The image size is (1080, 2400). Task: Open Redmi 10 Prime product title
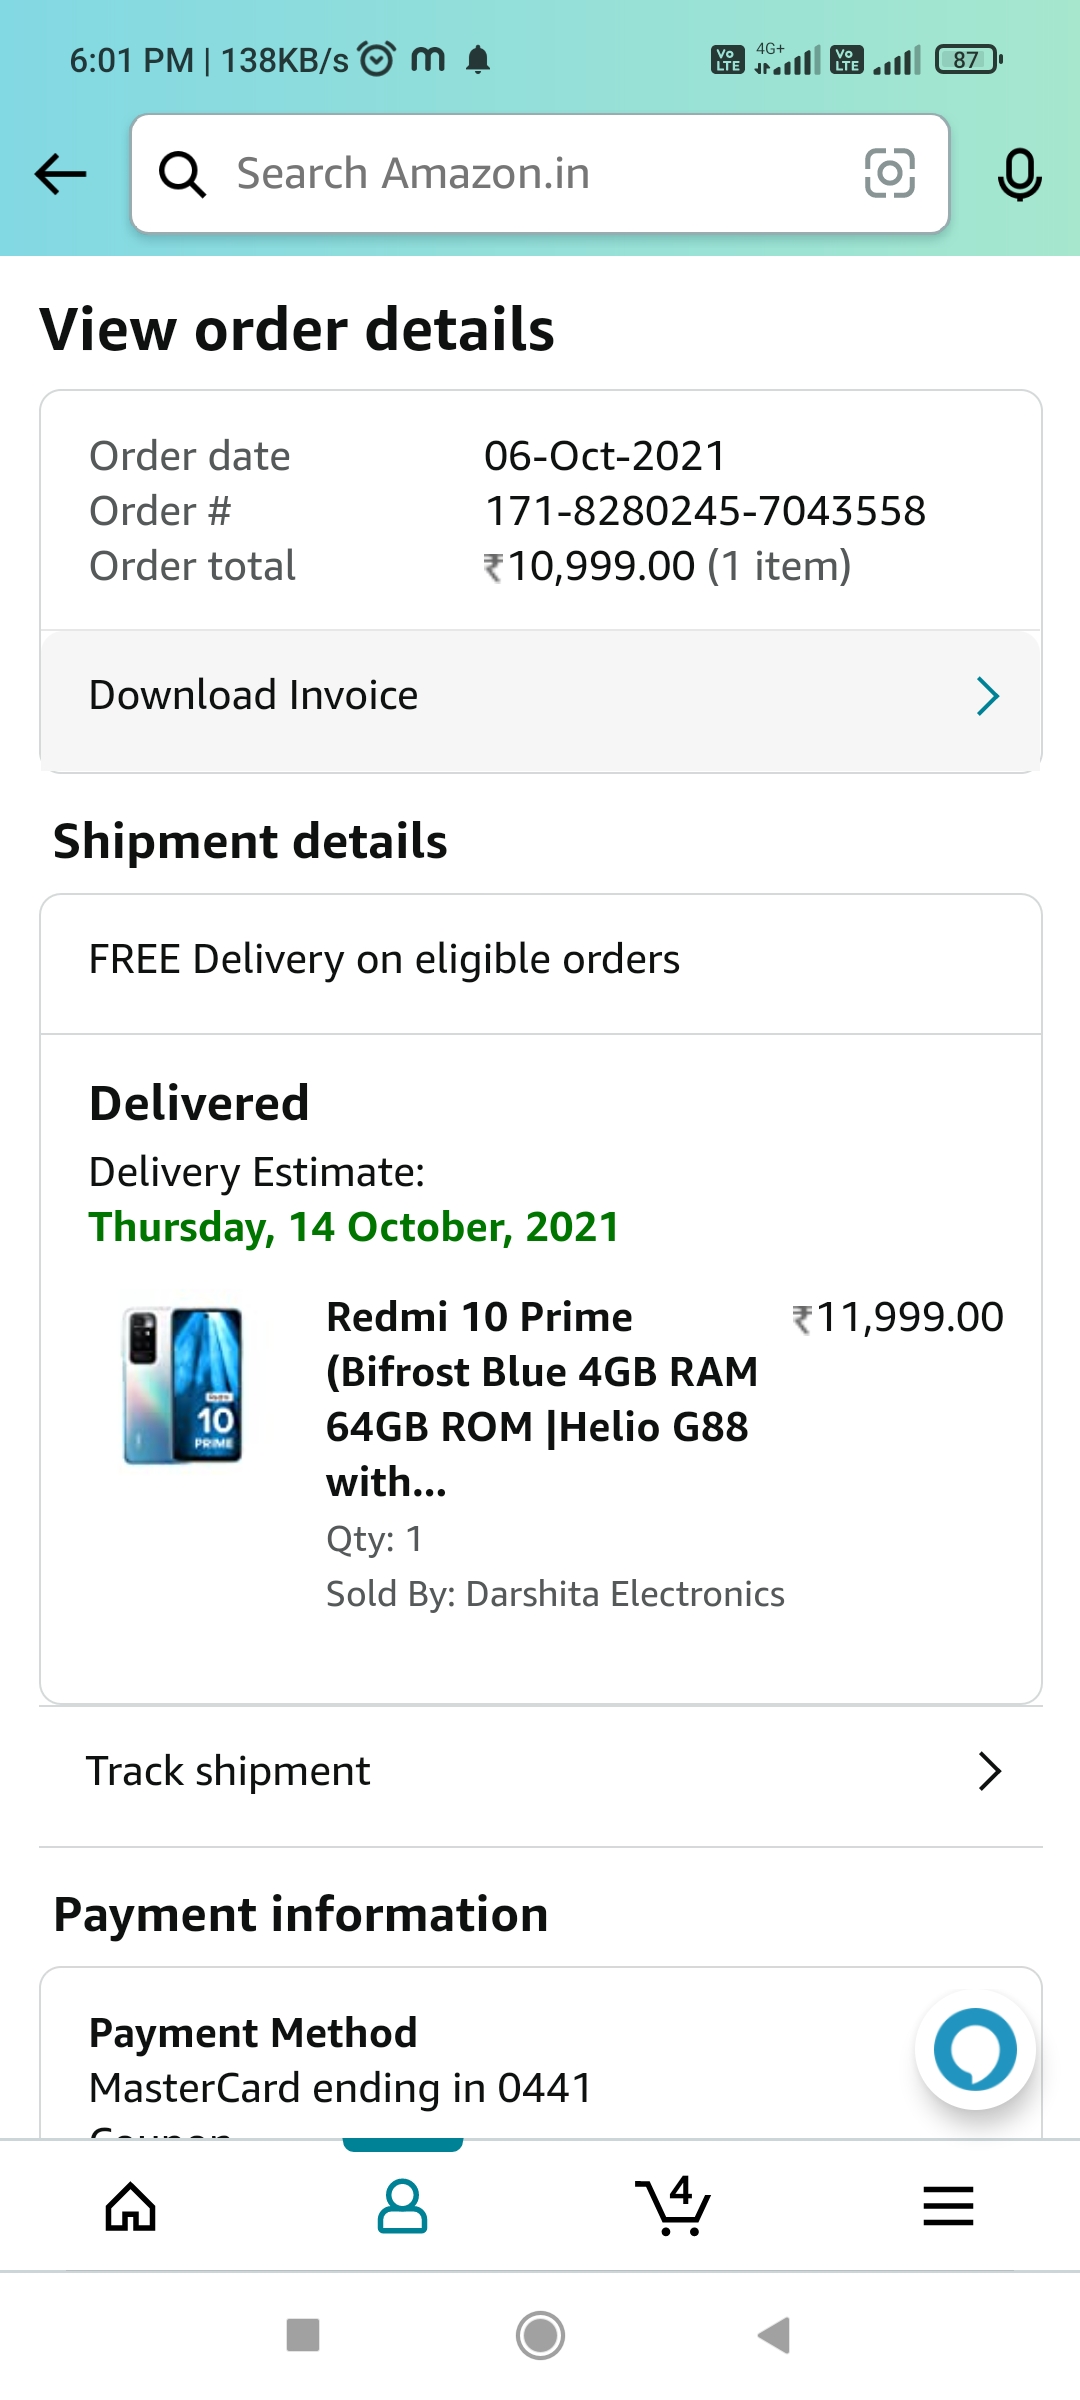[x=541, y=1399]
